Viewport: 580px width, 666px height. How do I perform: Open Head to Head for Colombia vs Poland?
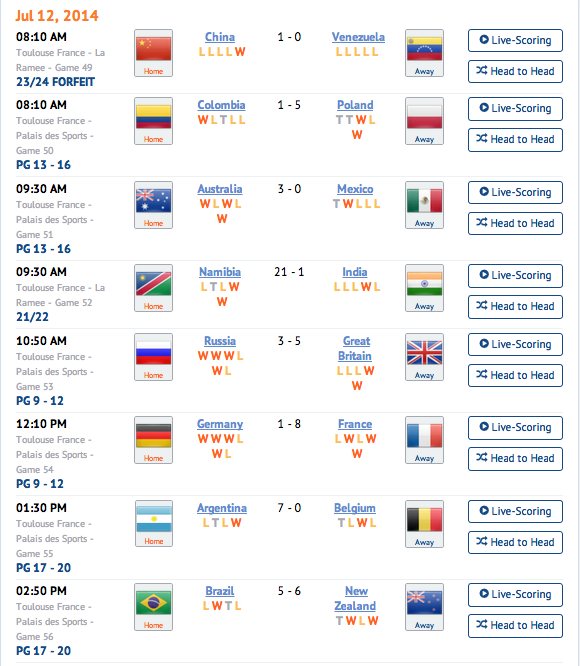point(515,140)
